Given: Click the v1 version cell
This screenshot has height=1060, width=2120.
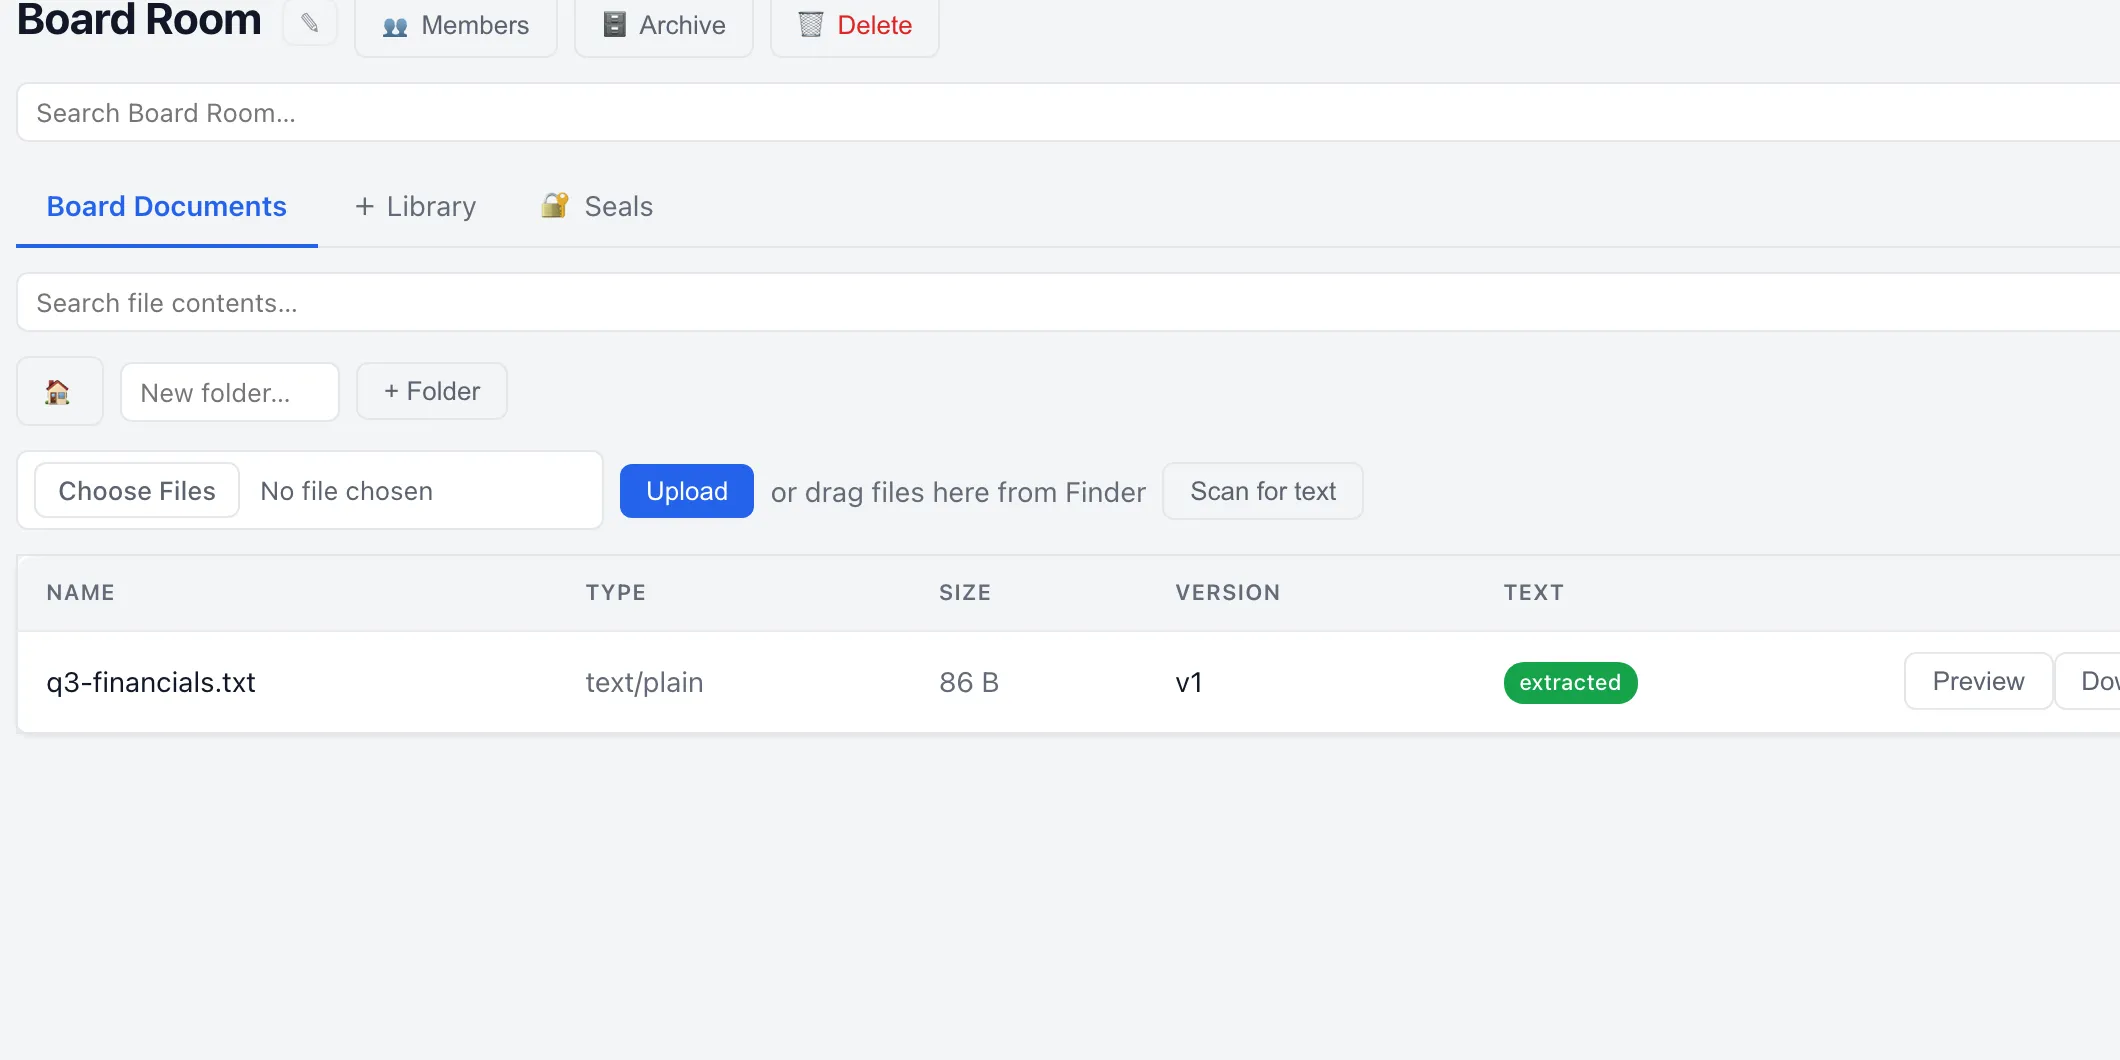Looking at the screenshot, I should pyautogui.click(x=1189, y=682).
